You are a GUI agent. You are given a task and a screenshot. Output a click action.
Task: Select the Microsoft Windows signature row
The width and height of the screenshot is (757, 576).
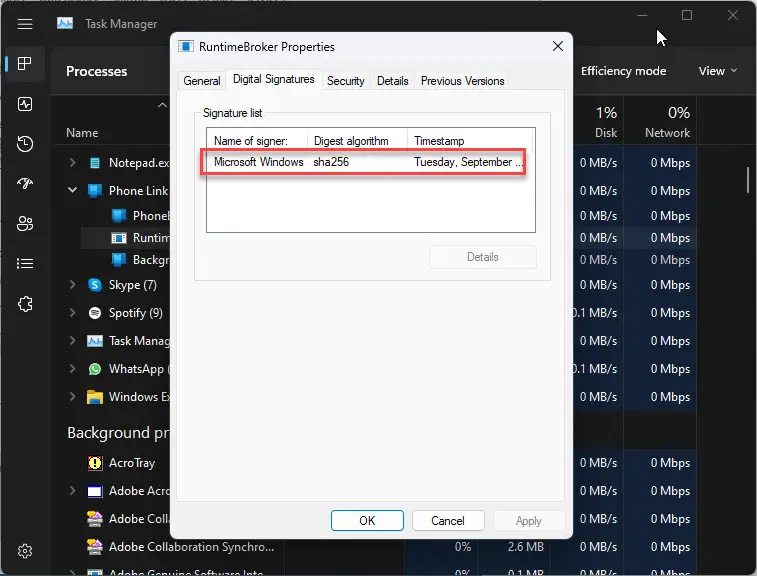click(x=370, y=162)
